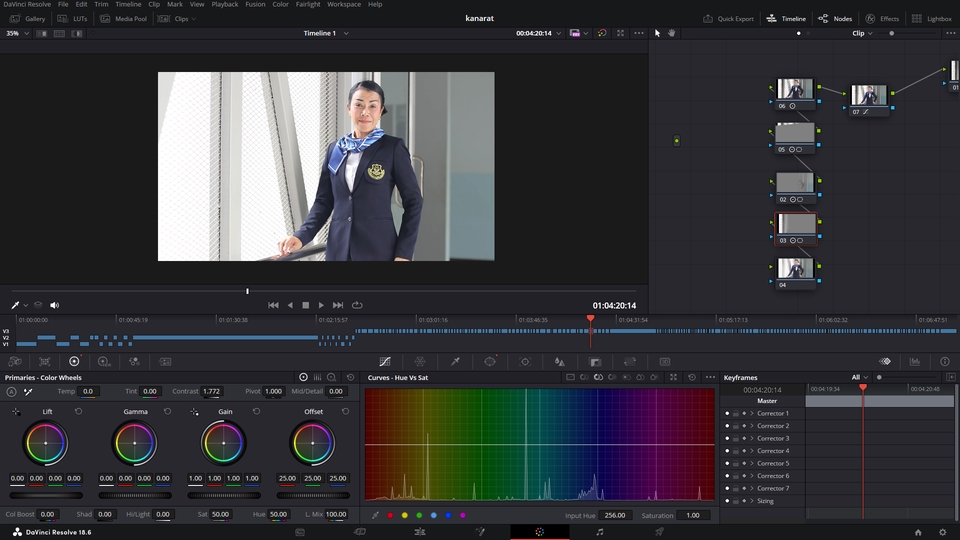Open the Playback menu
This screenshot has width=960, height=540.
click(225, 4)
